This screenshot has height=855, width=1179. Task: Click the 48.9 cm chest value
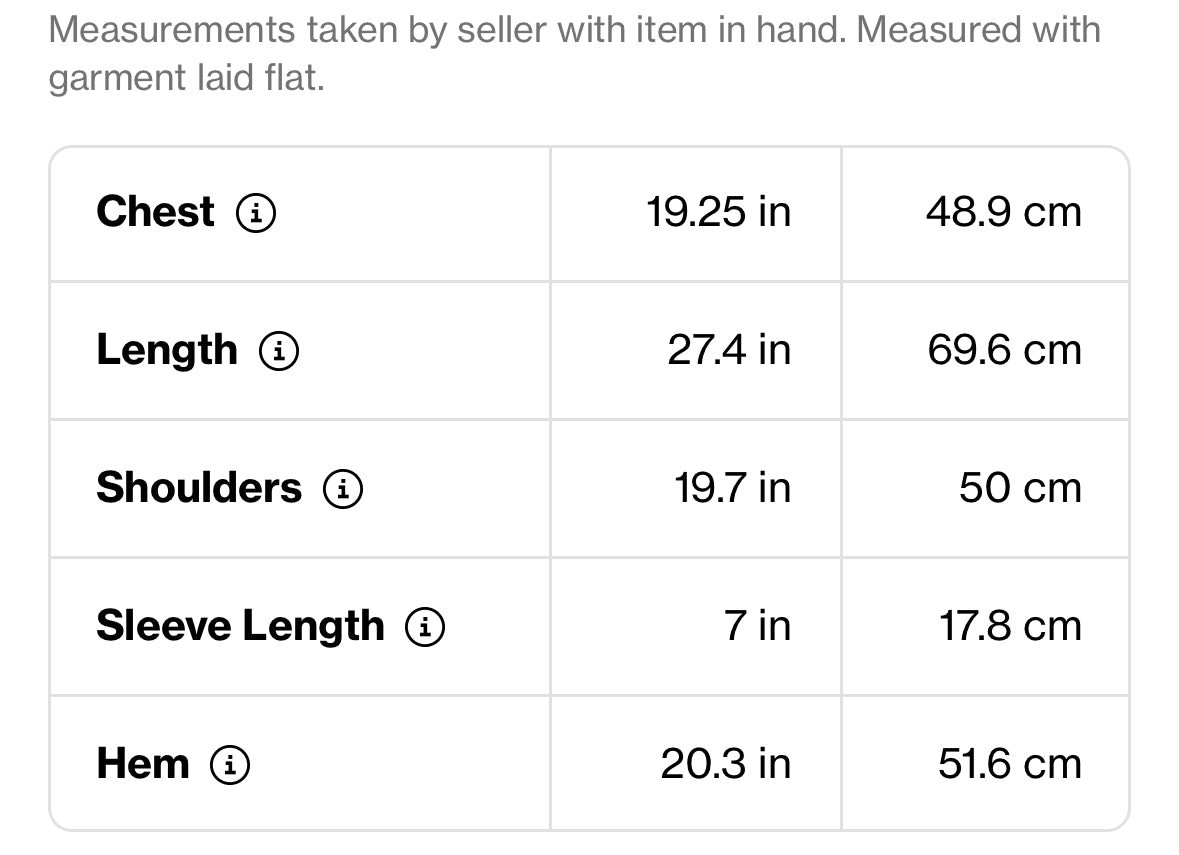point(1004,211)
